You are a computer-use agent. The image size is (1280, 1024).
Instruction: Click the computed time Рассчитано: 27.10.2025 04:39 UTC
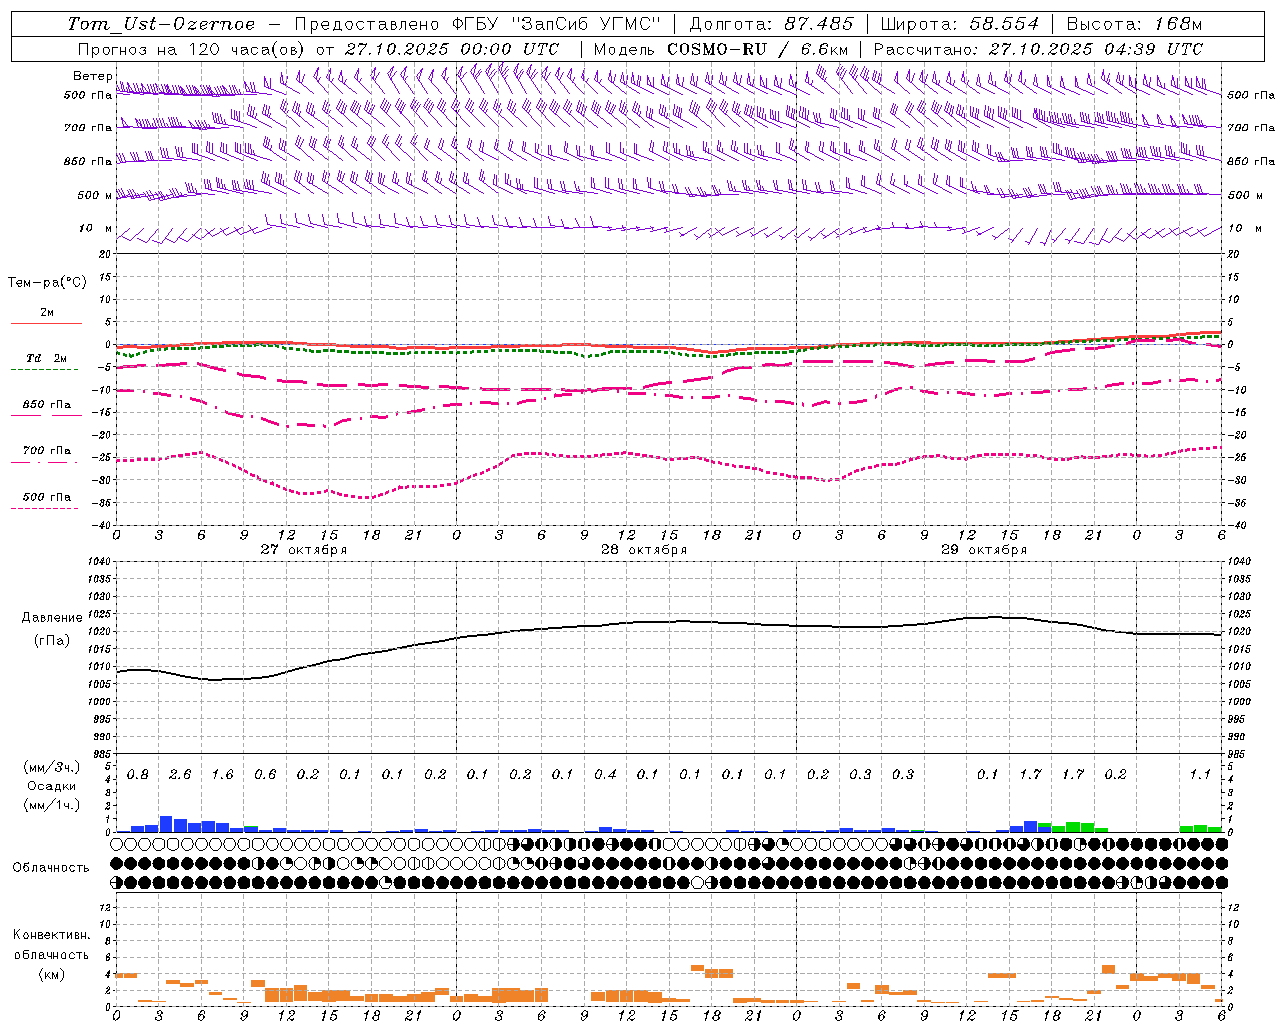click(x=1038, y=49)
